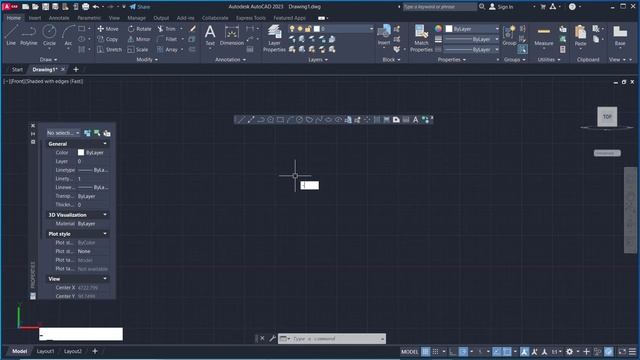Click the Undo arrow in quick access toolbar
Image resolution: width=640 pixels, height=360 pixels.
click(96, 7)
